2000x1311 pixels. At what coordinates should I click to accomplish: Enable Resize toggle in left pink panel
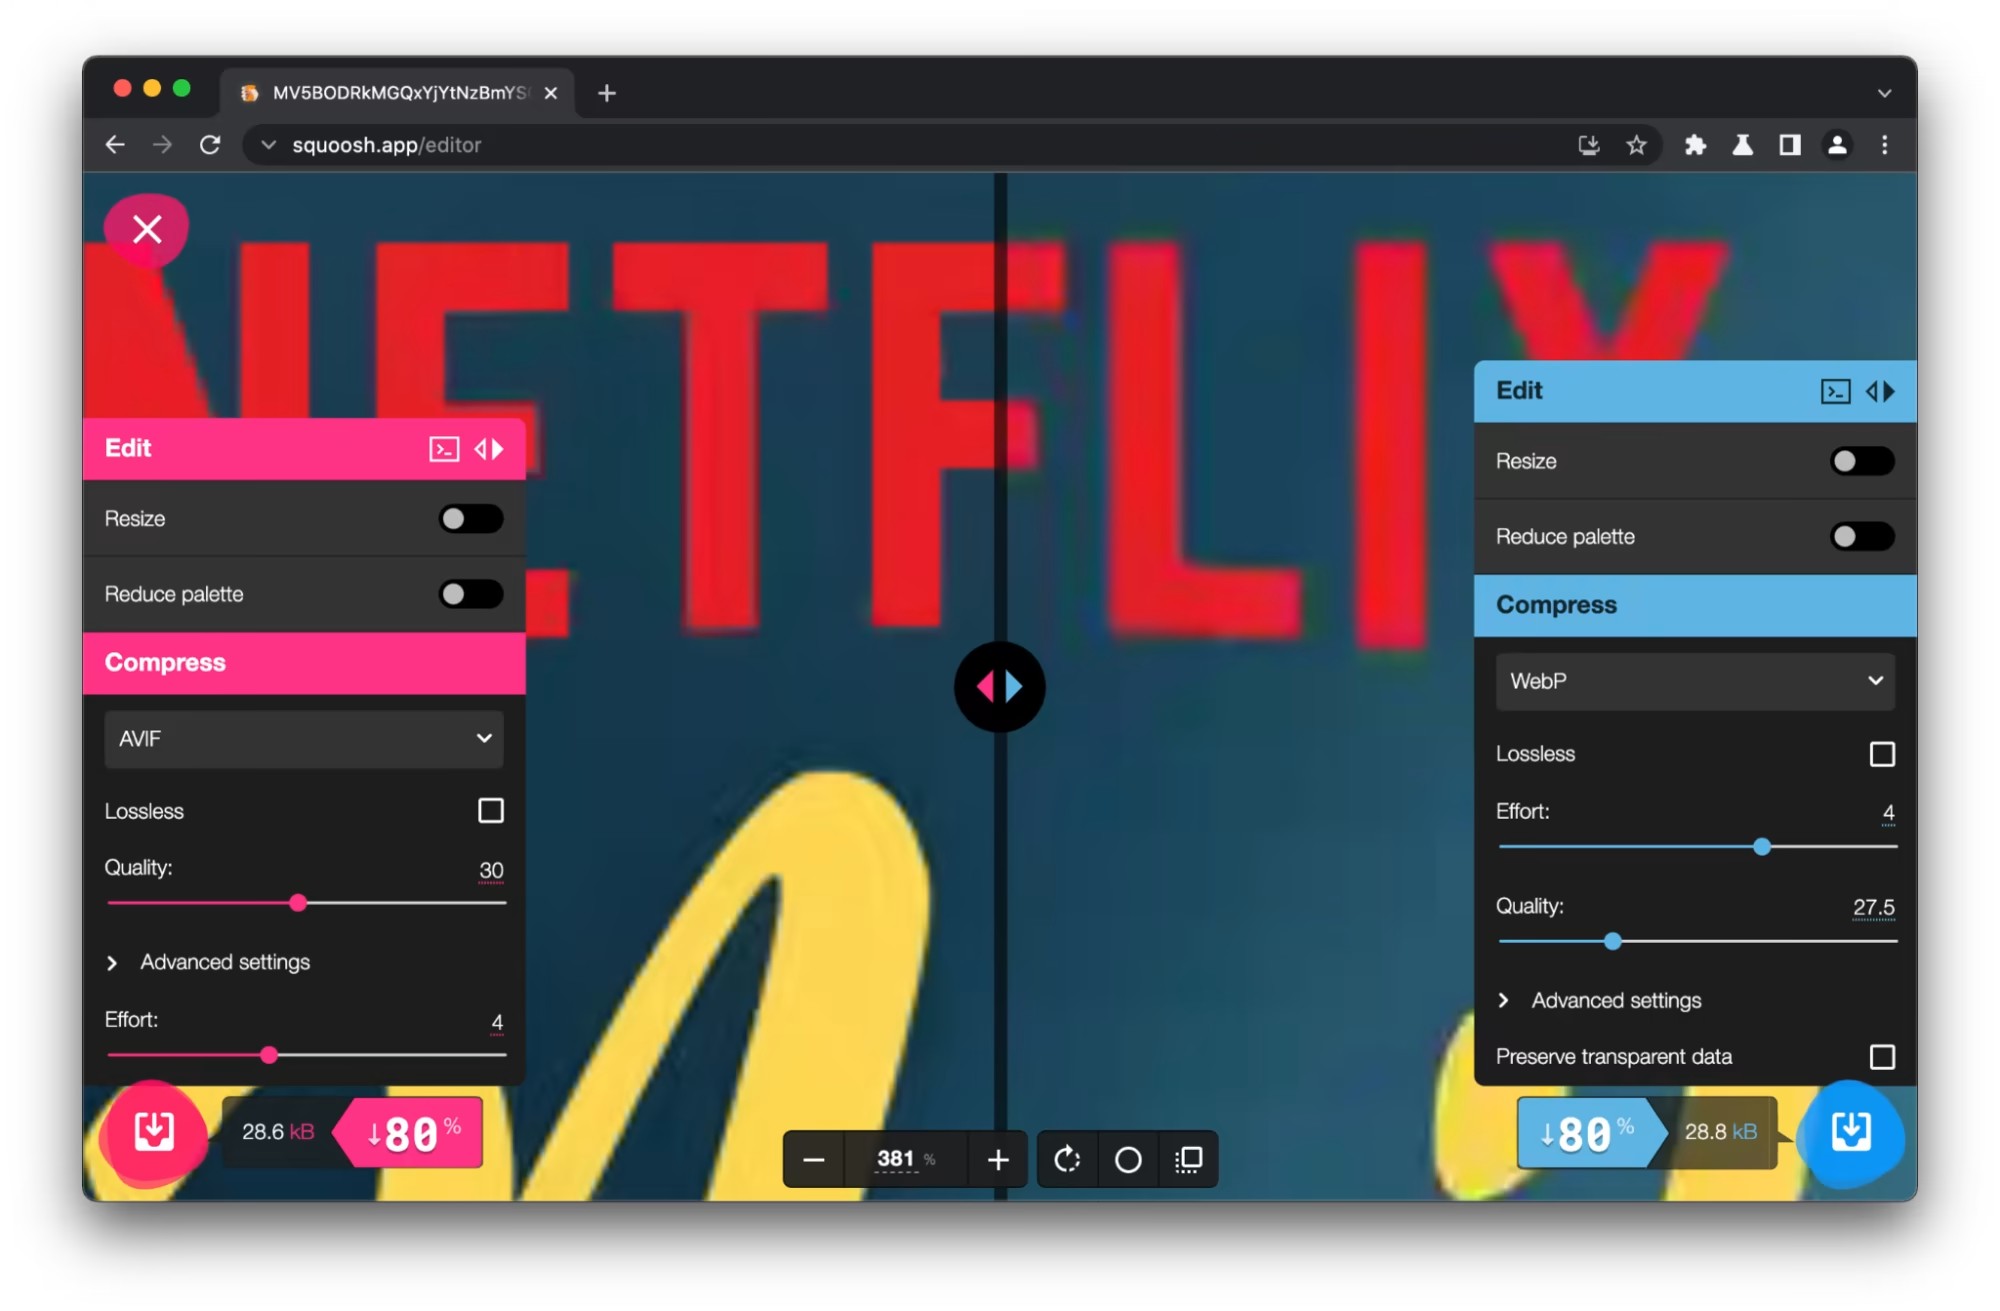point(471,518)
